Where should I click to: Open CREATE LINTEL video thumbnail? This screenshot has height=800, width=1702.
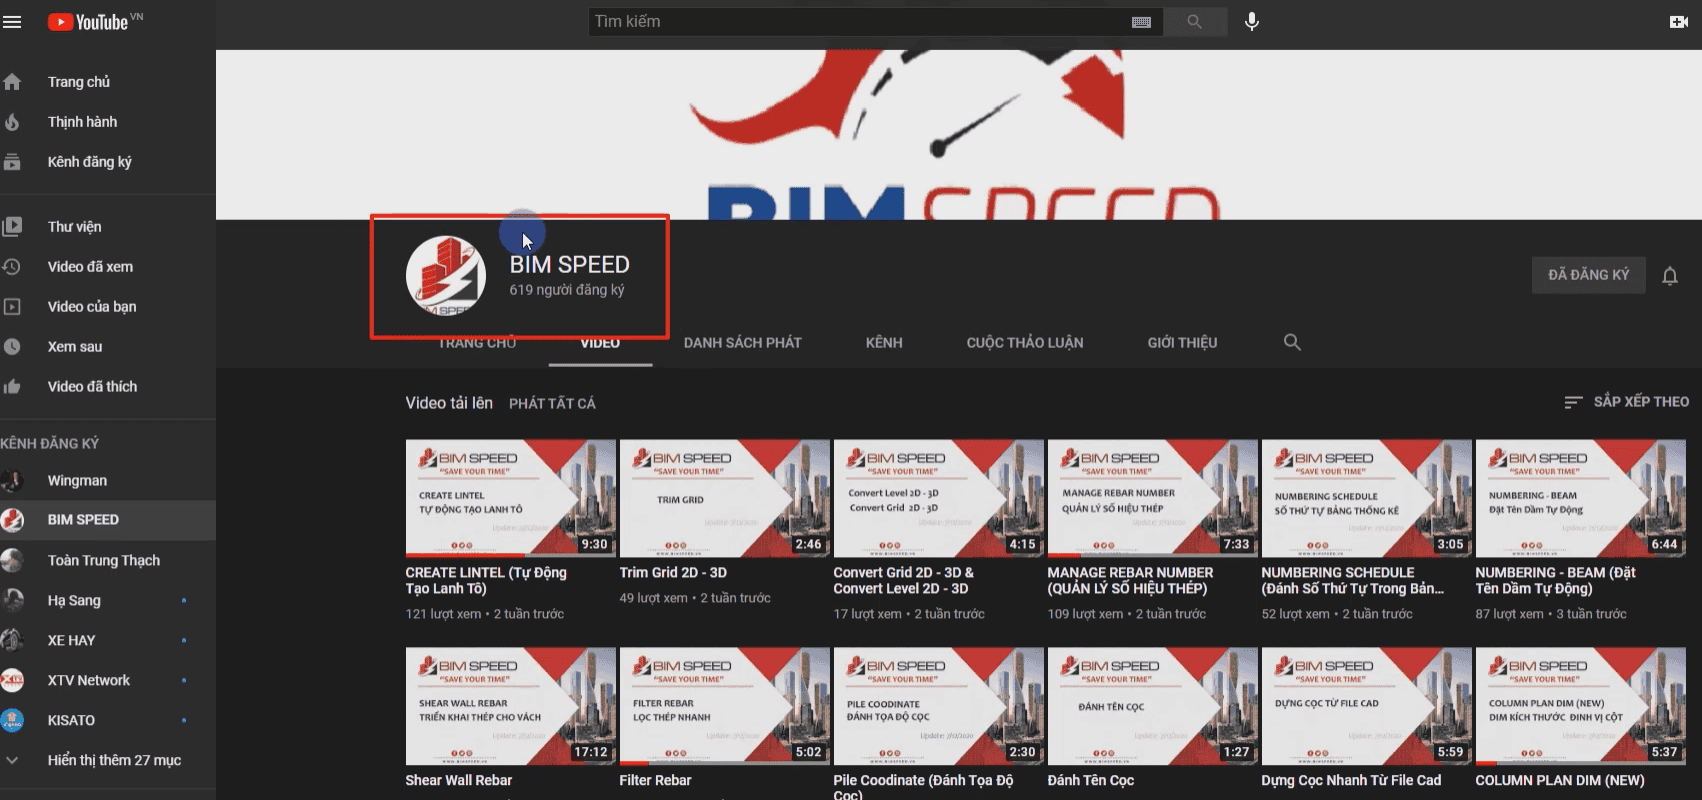point(511,498)
